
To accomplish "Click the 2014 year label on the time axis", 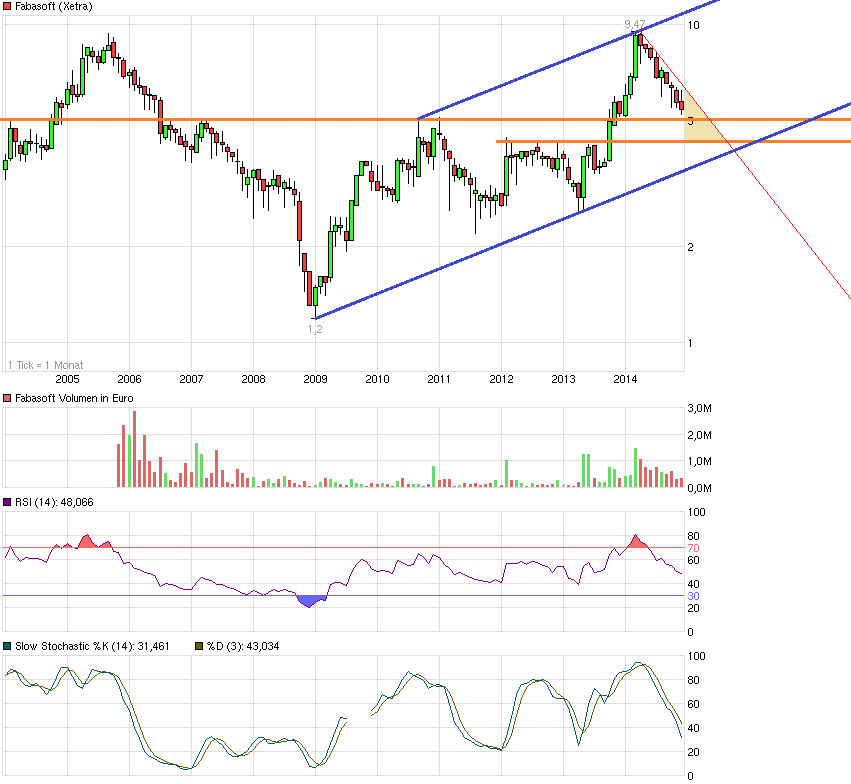I will (x=625, y=379).
